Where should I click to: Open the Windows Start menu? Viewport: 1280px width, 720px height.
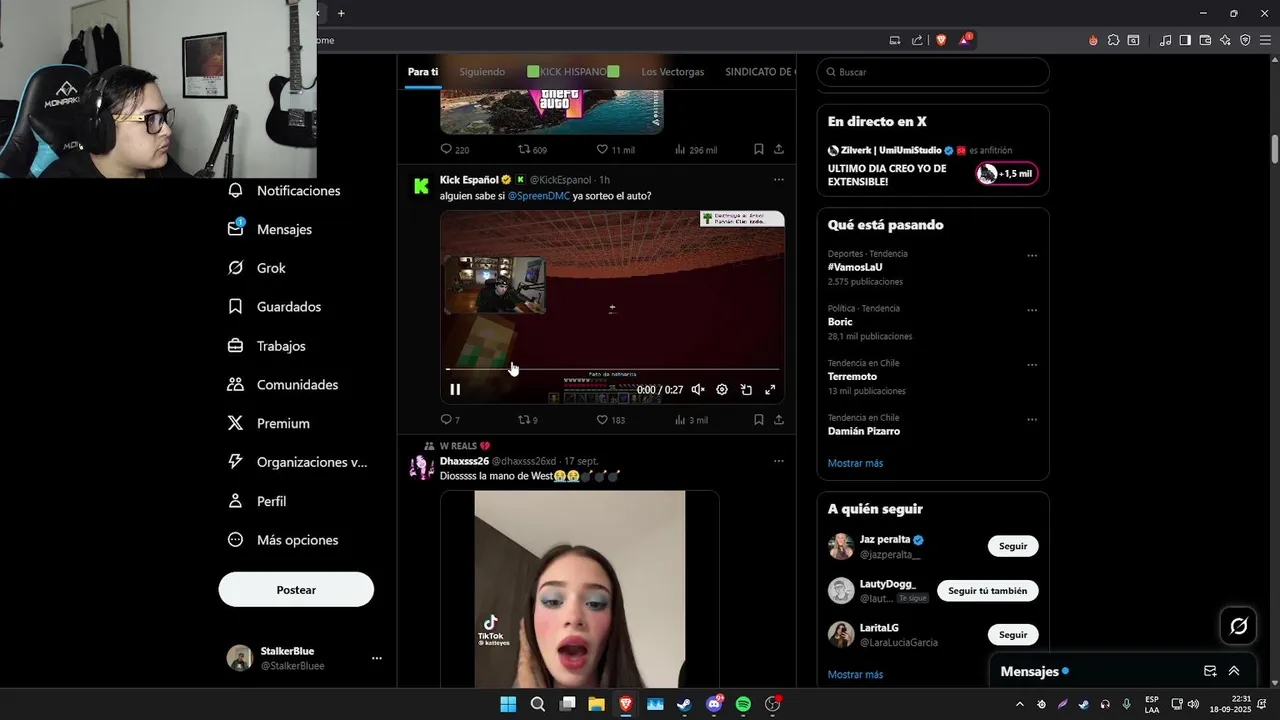pos(508,704)
